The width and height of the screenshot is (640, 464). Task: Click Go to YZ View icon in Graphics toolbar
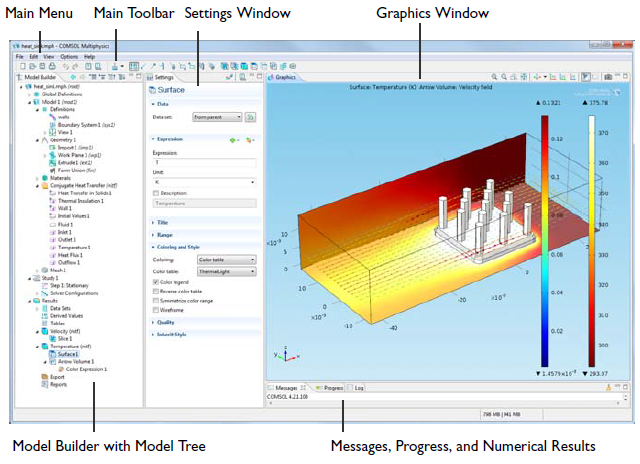[x=563, y=77]
